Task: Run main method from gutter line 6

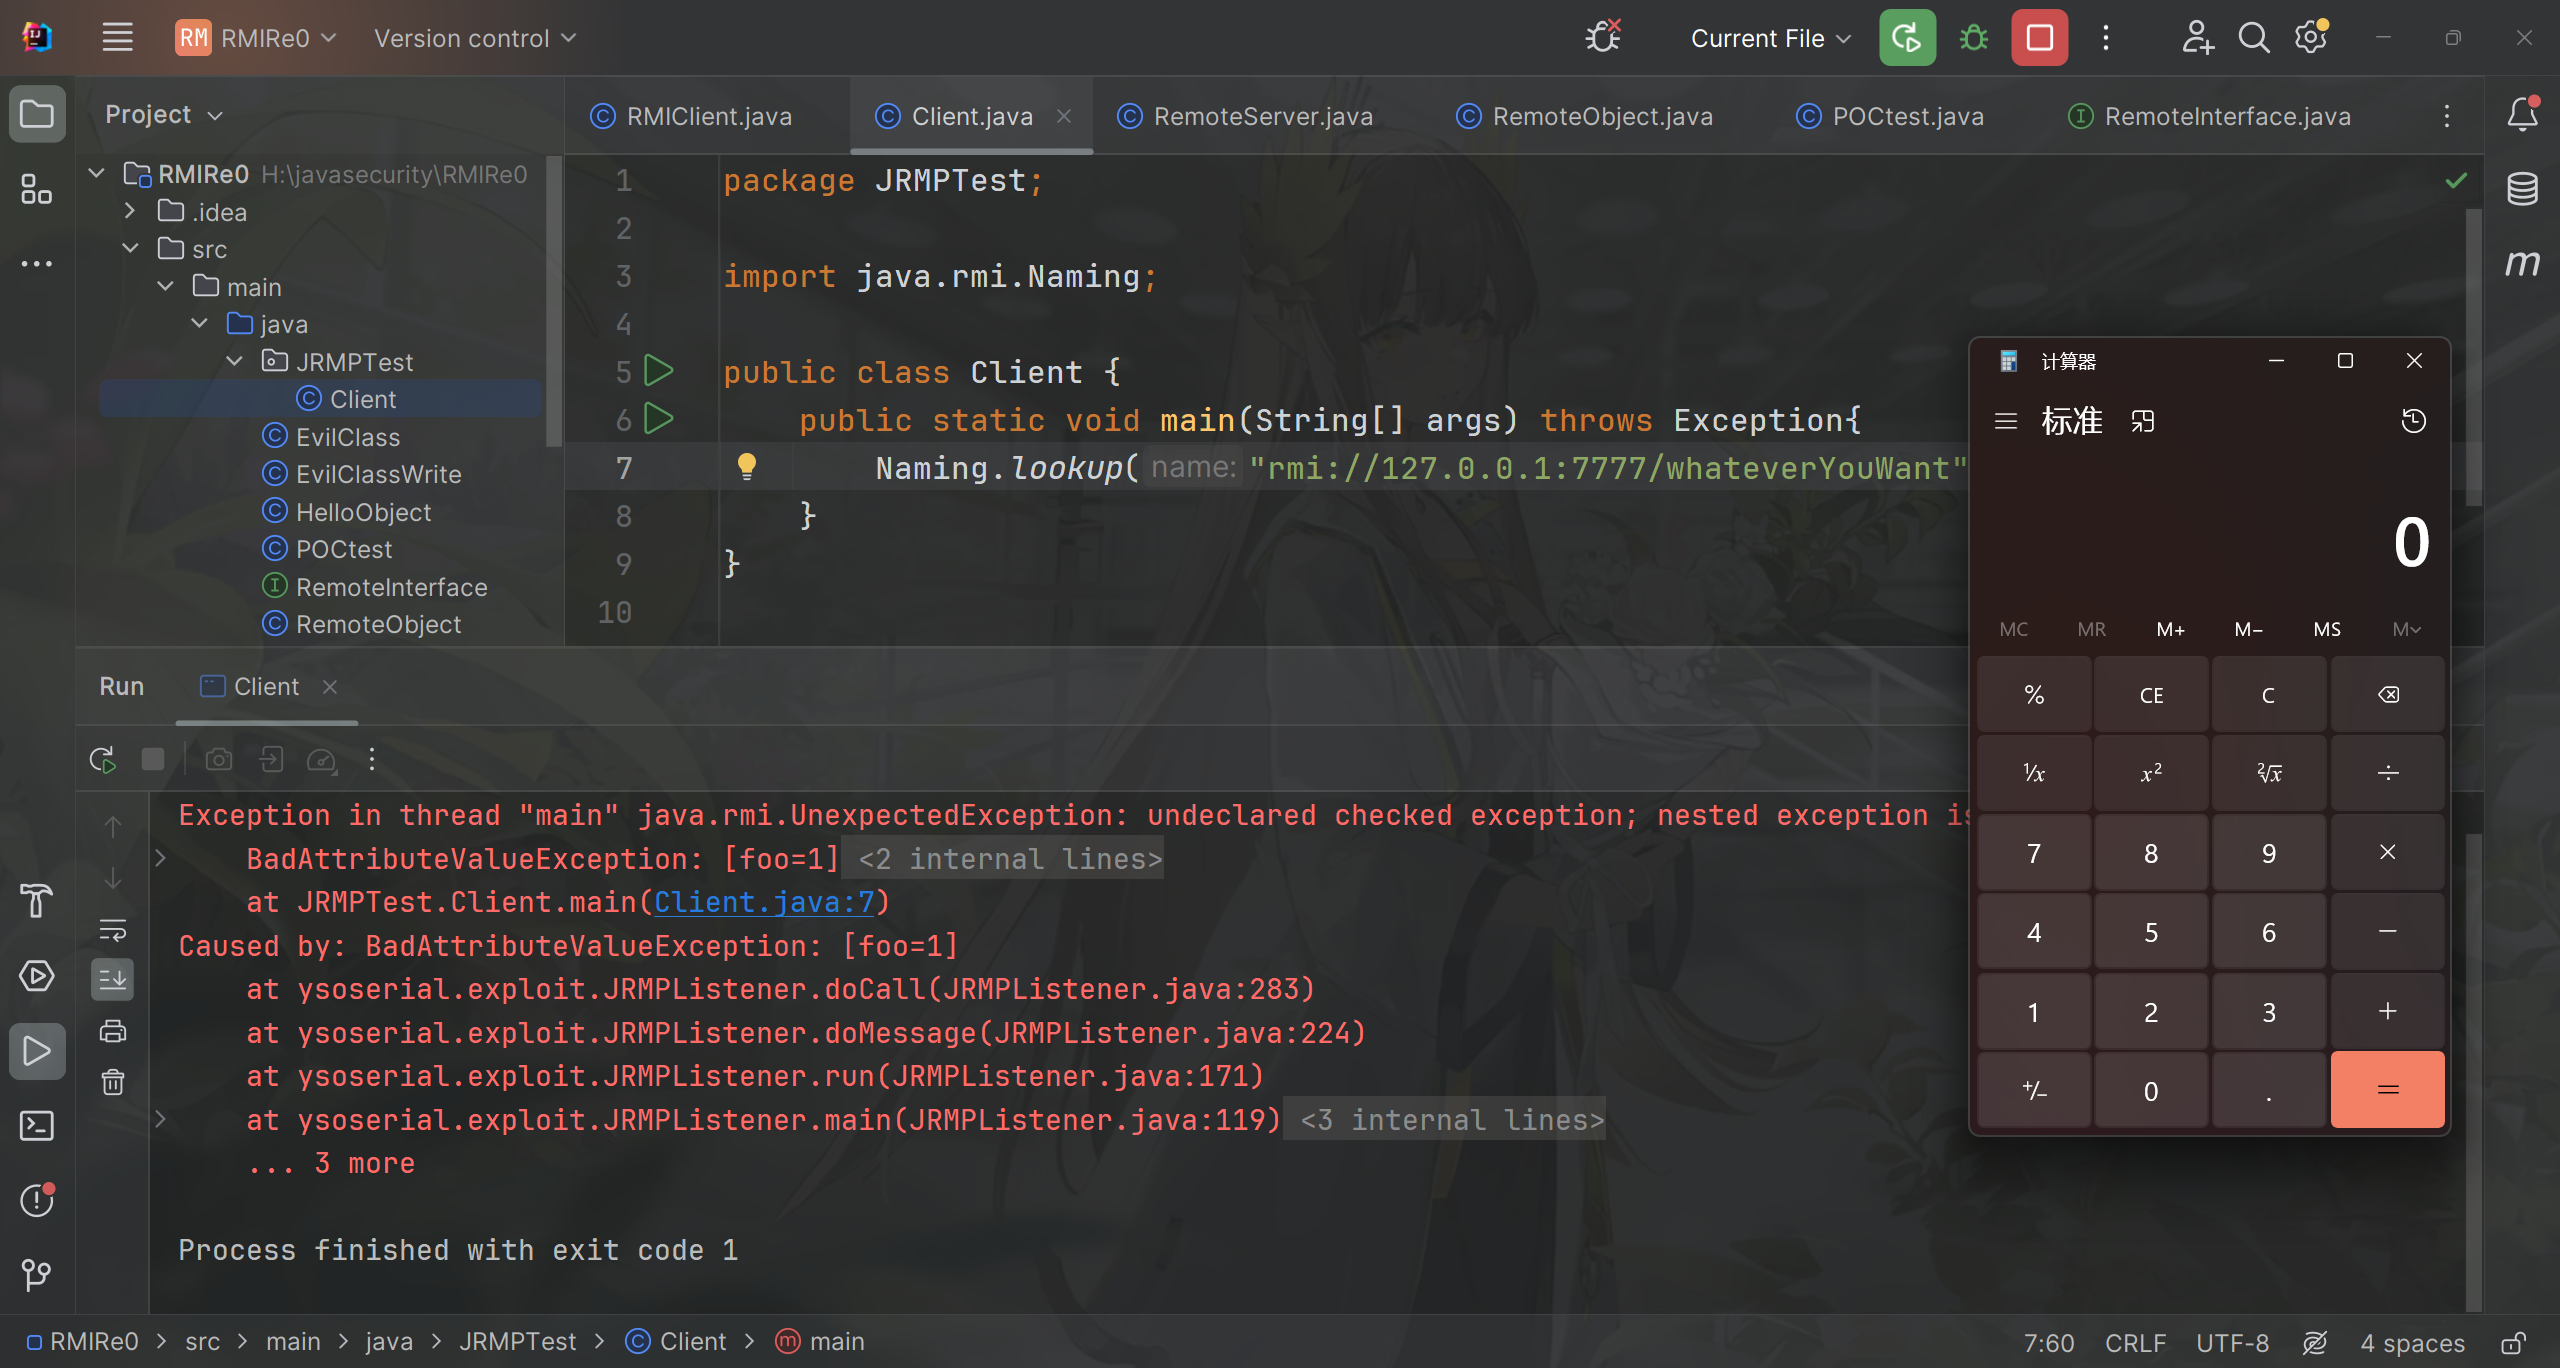Action: click(658, 419)
